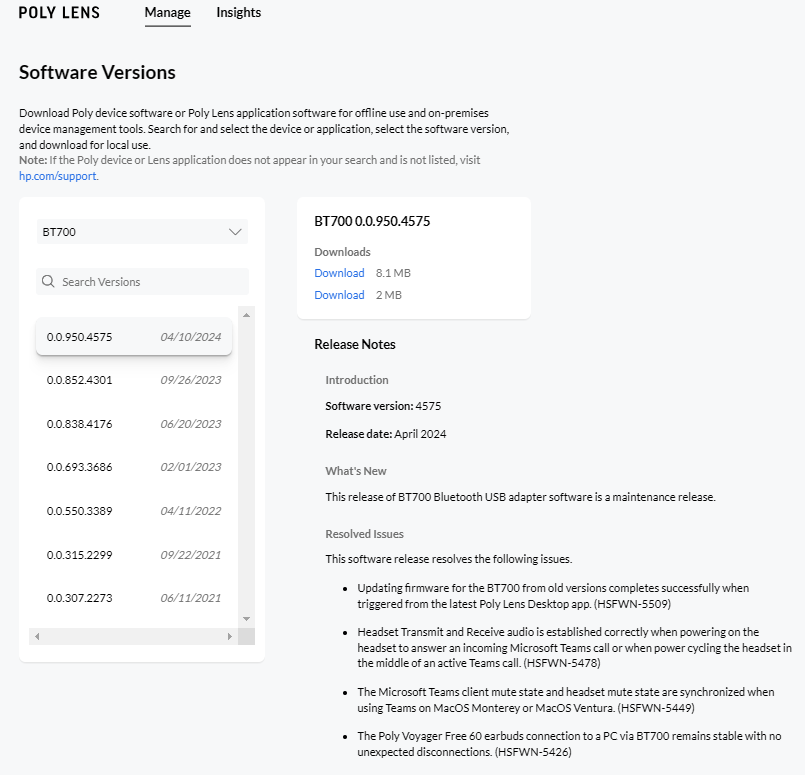Image resolution: width=805 pixels, height=775 pixels.
Task: Select version 0.0.307.2273
Action: 134,598
